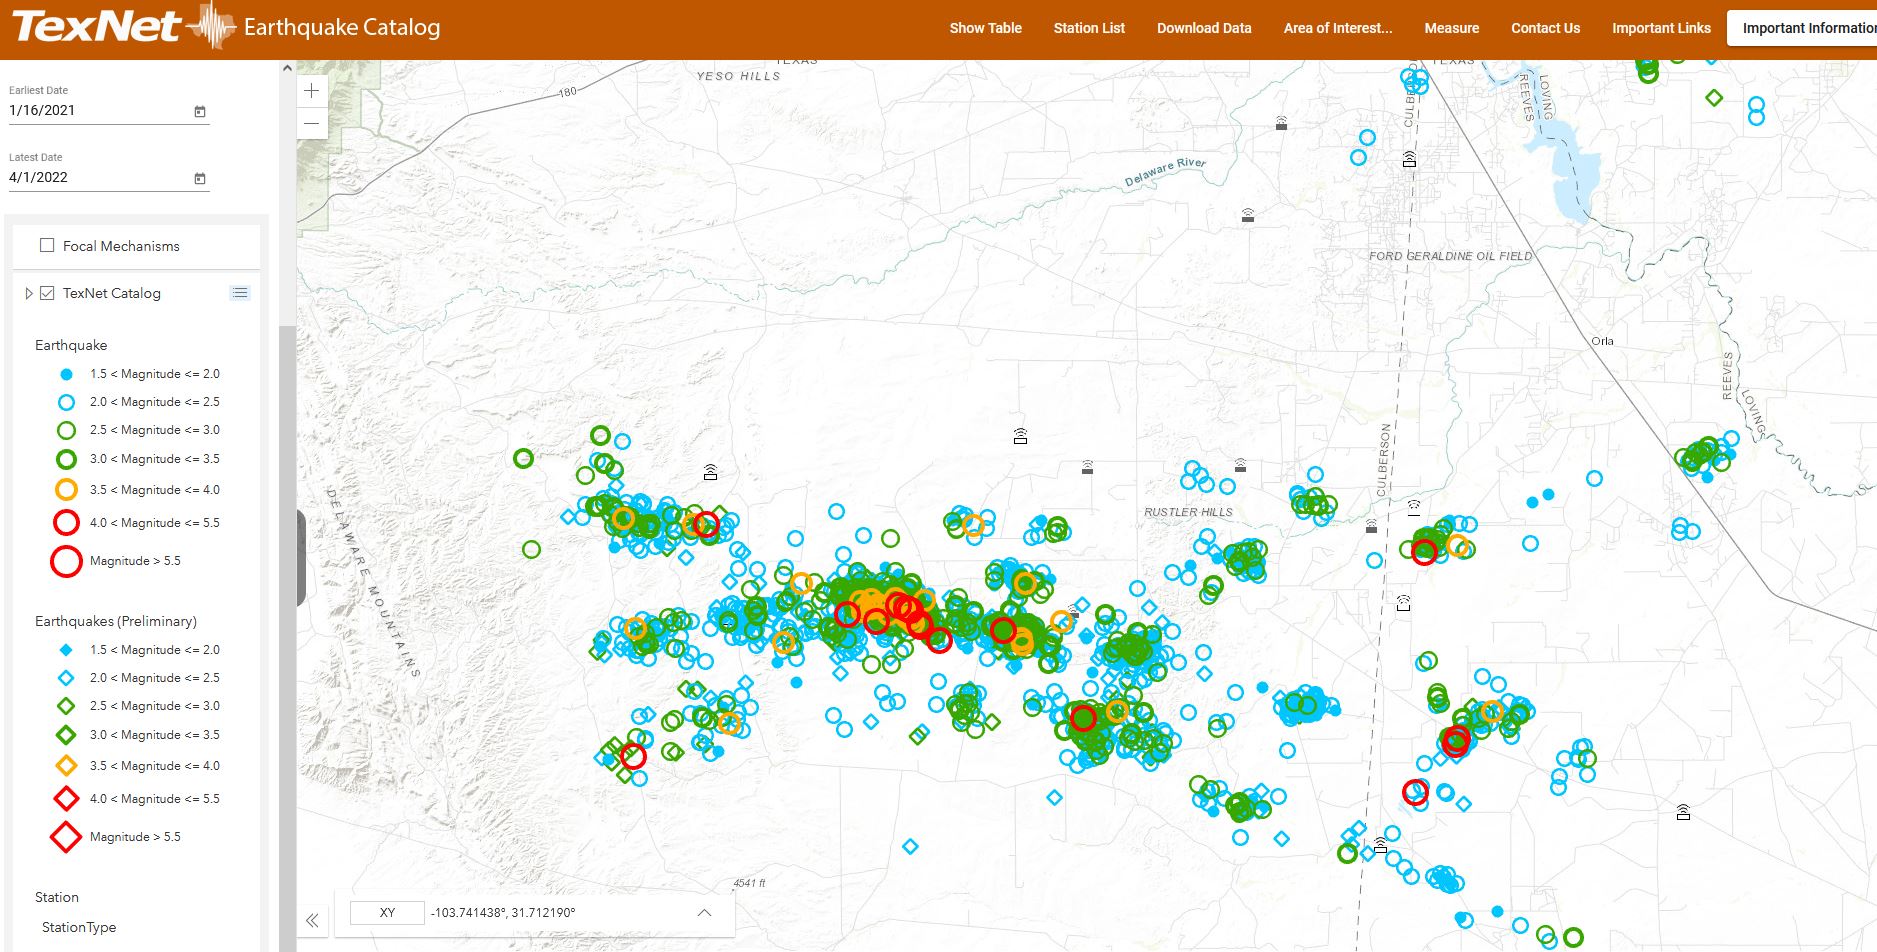Enable the Focal Mechanisms checkbox
The width and height of the screenshot is (1877, 952).
click(x=47, y=245)
